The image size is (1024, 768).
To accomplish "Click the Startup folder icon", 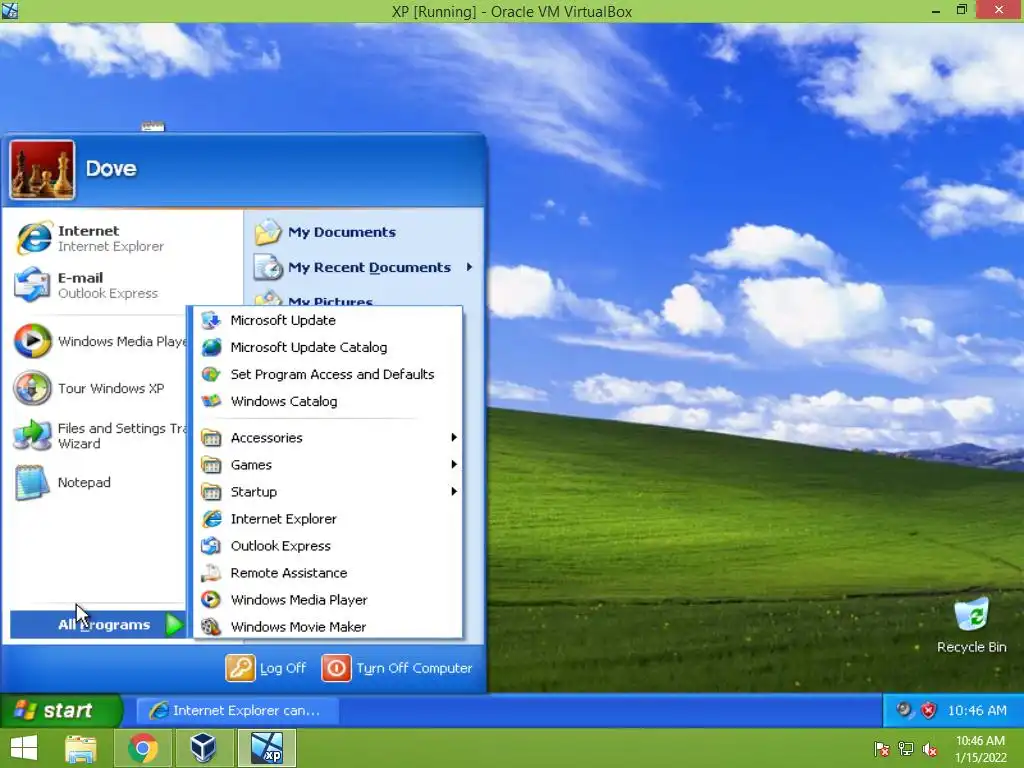I will 211,492.
